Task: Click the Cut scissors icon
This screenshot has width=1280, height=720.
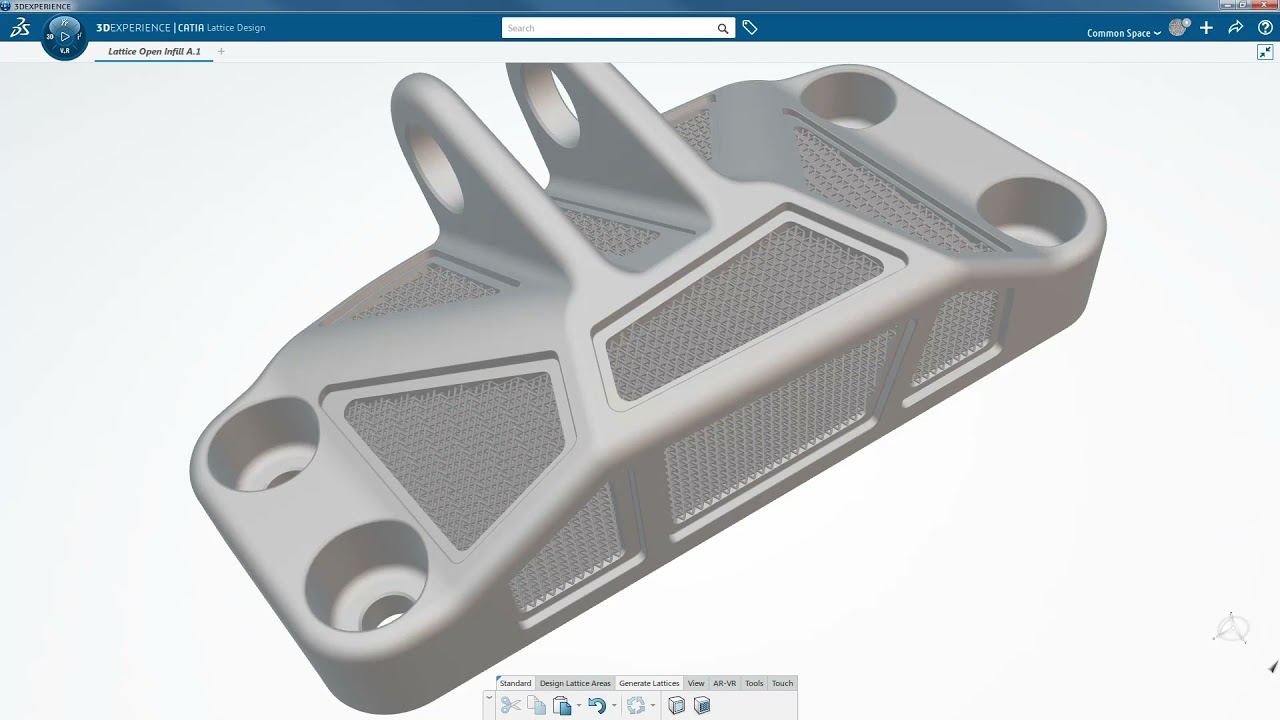Action: (x=511, y=706)
